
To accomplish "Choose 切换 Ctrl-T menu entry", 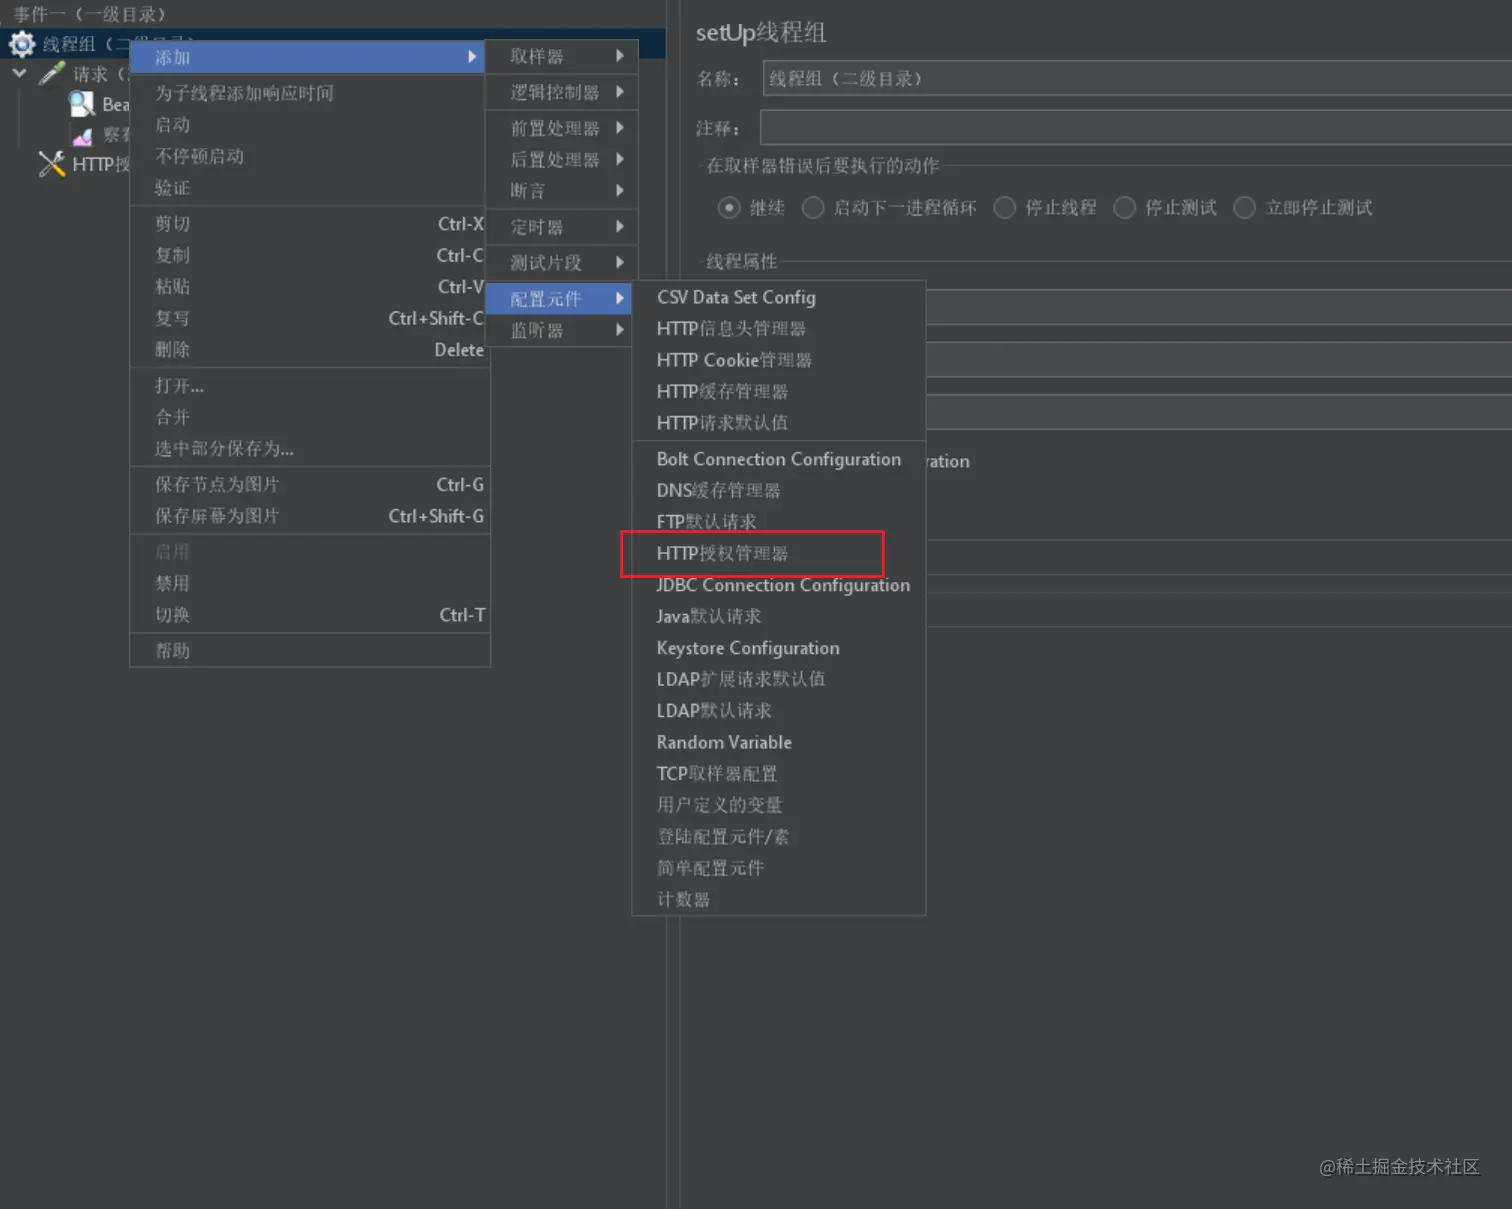I will pos(310,615).
